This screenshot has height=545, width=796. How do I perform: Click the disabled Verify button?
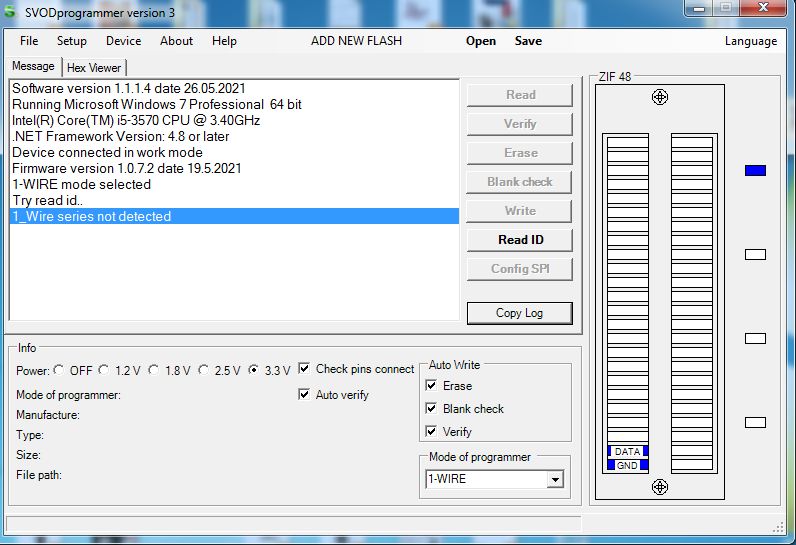[520, 124]
